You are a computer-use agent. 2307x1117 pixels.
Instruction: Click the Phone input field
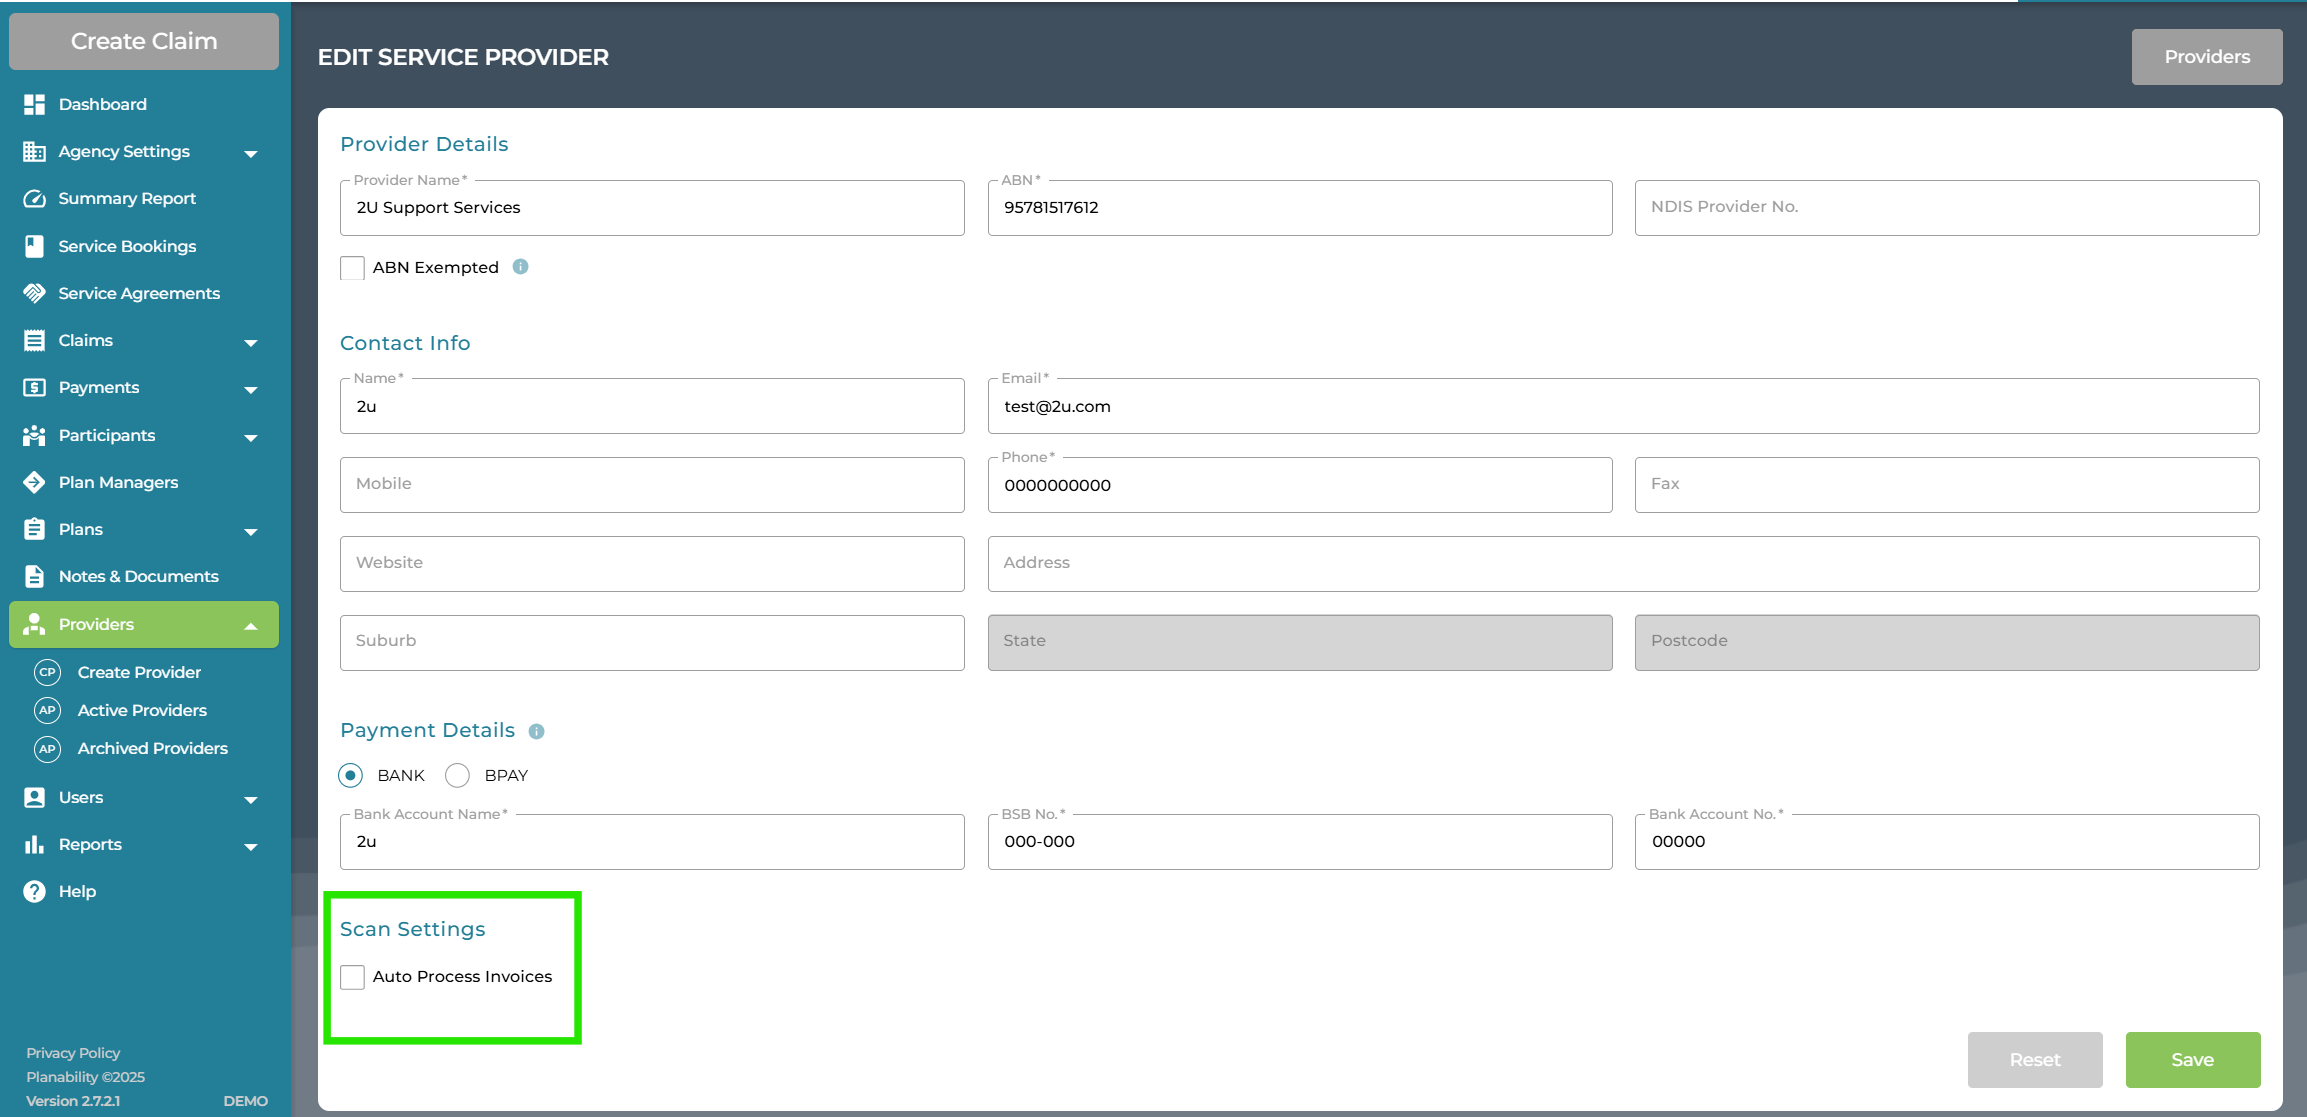pyautogui.click(x=1300, y=485)
